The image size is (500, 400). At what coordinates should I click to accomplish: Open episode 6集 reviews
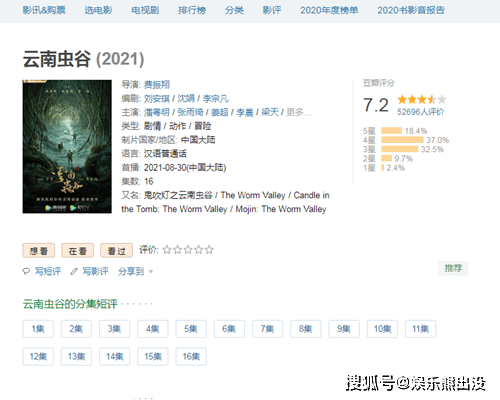click(x=229, y=329)
